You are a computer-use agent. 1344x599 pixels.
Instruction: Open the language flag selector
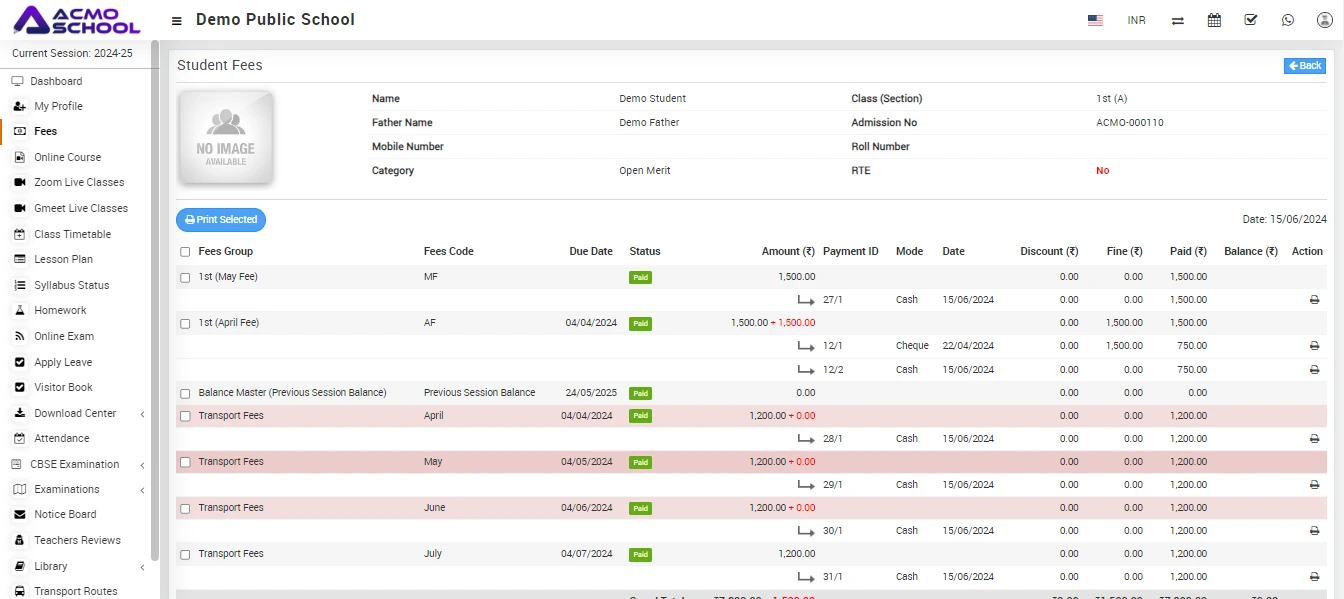coord(1095,20)
